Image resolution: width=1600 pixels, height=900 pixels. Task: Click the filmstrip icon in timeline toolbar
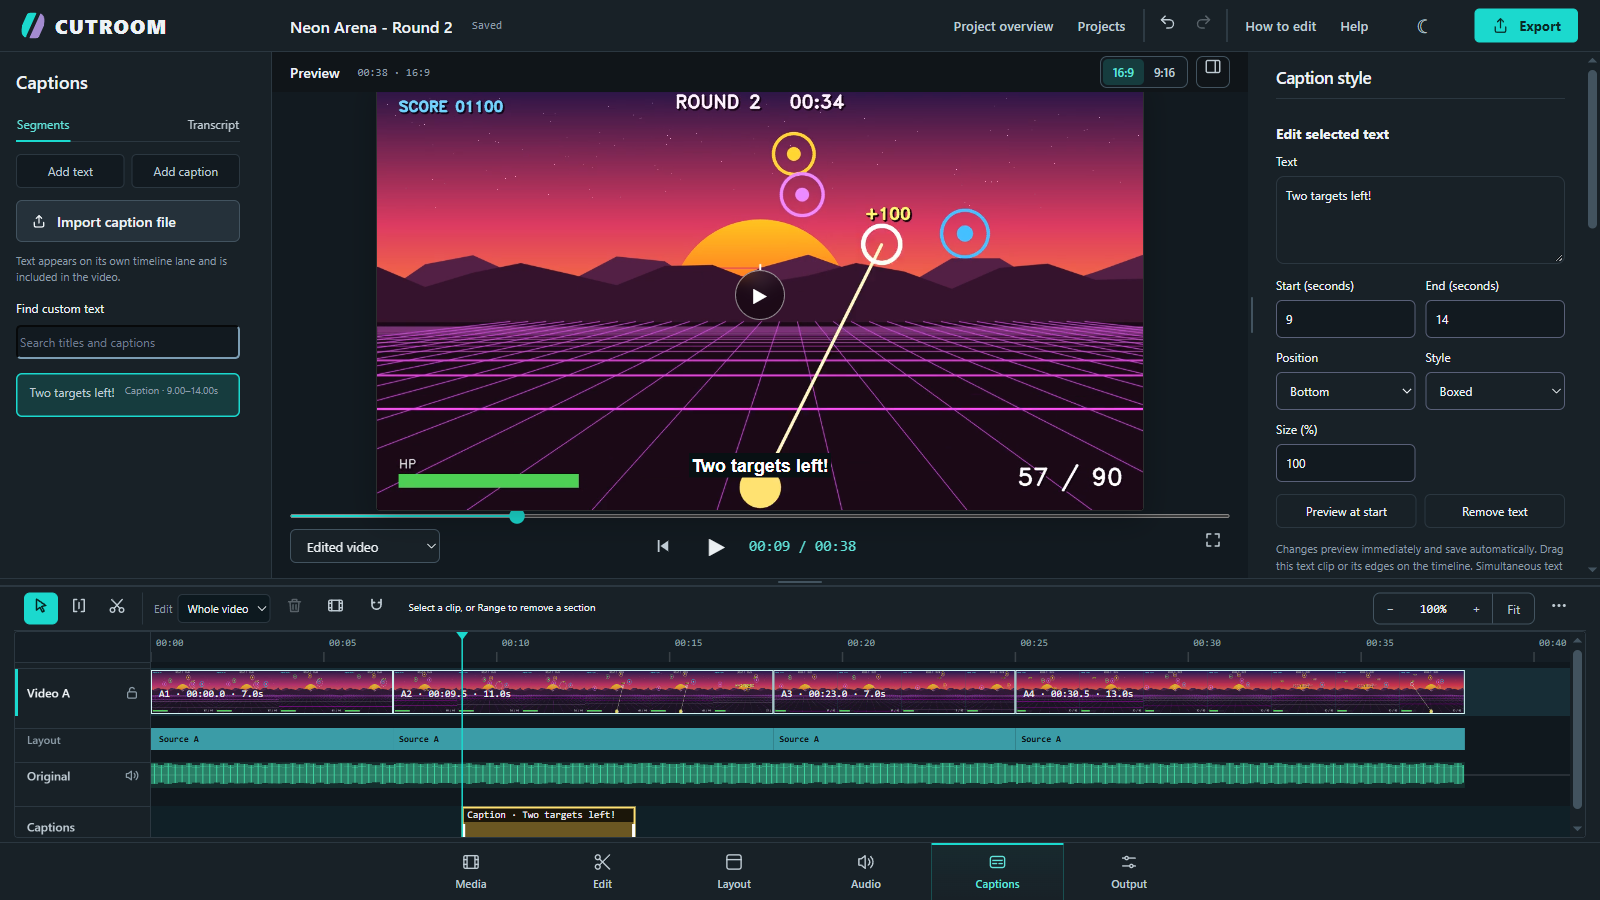[x=336, y=606]
